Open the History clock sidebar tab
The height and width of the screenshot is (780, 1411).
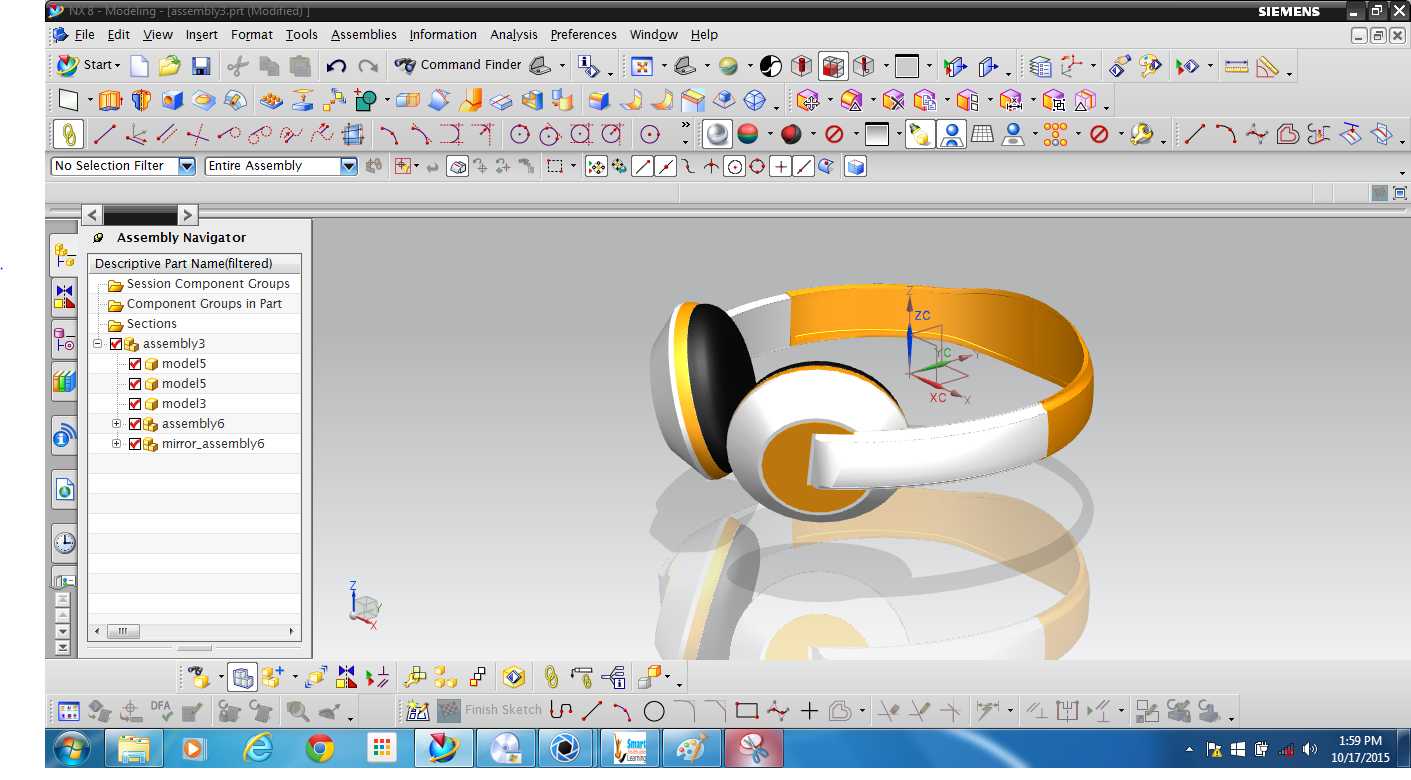(x=64, y=543)
